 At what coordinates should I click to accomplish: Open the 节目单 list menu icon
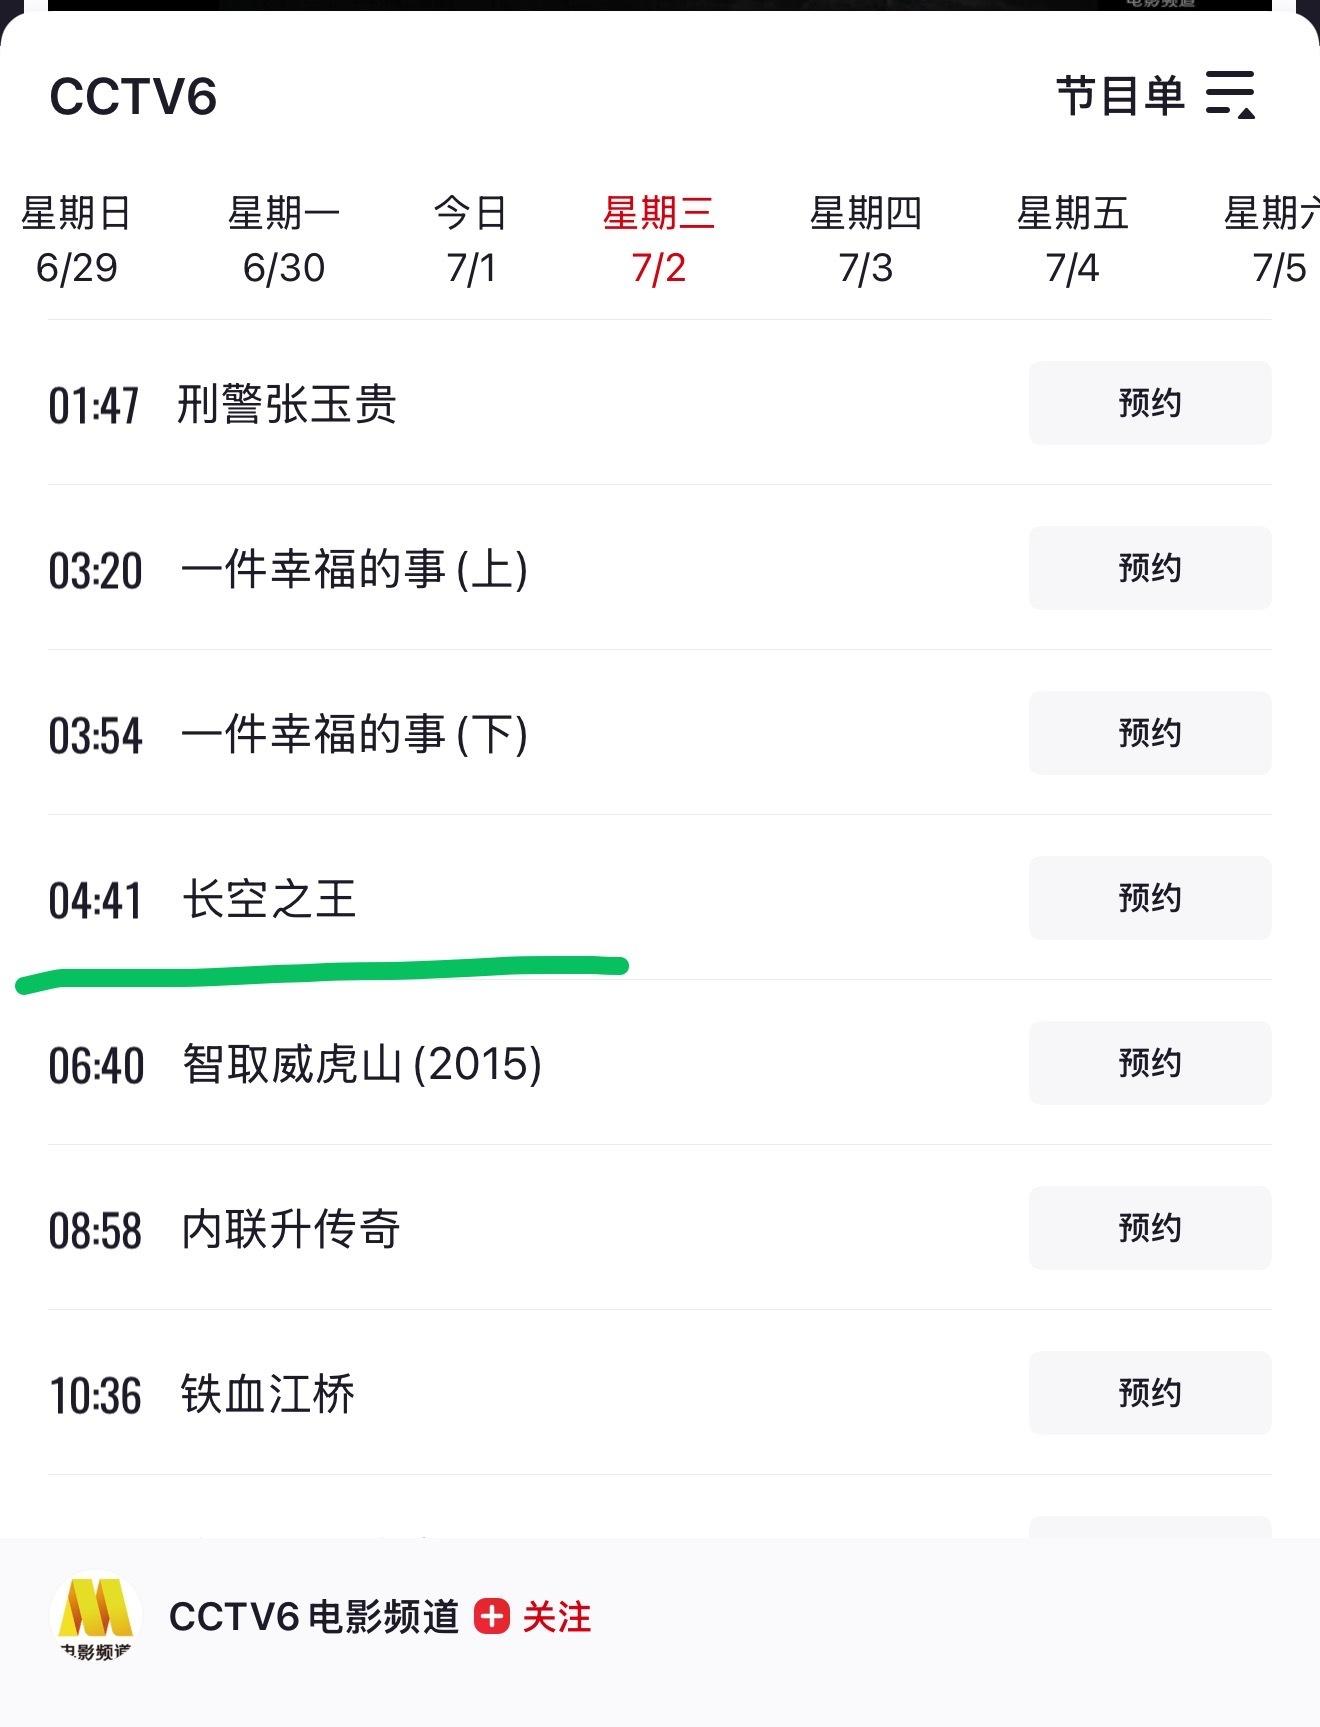[x=1230, y=95]
